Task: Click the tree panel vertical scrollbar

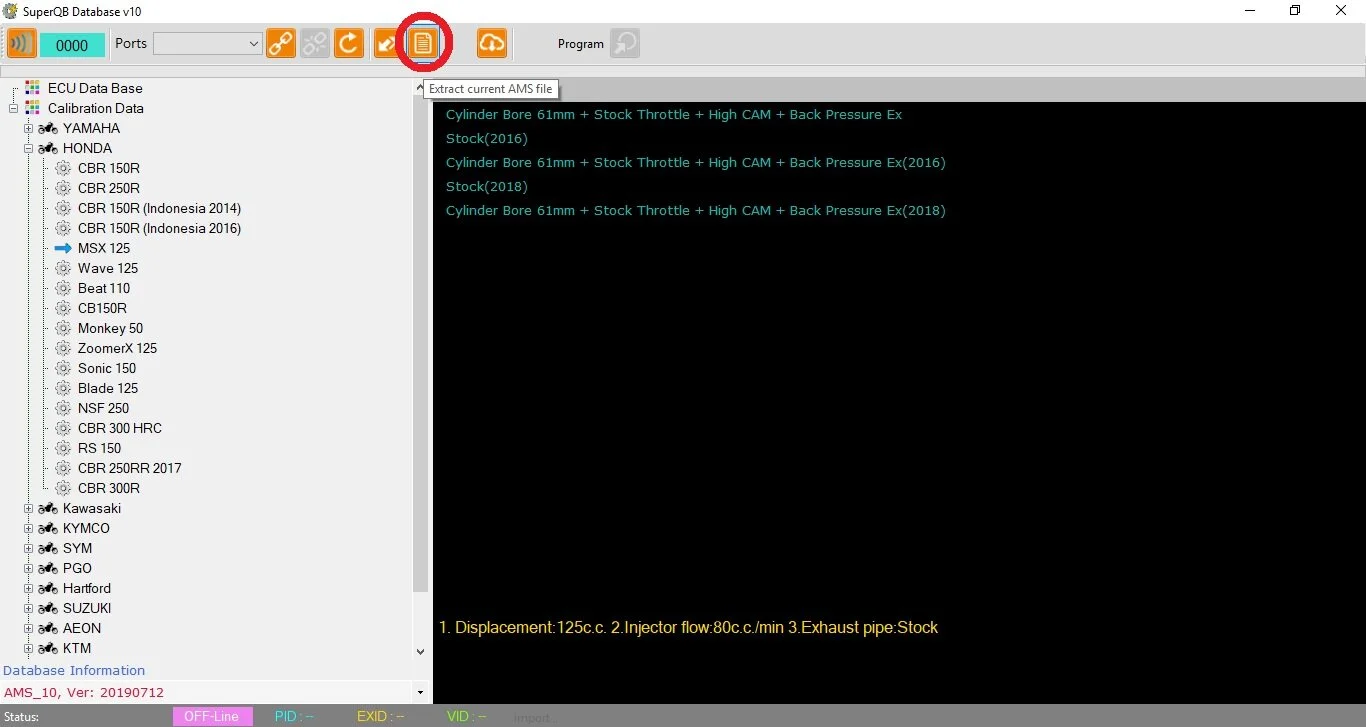Action: (x=420, y=345)
